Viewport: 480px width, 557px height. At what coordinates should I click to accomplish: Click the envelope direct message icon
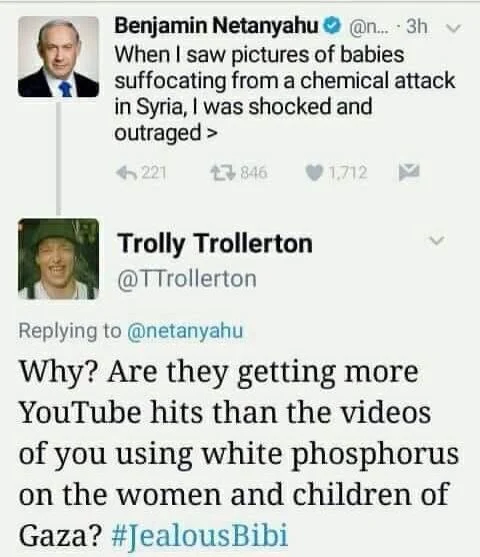[x=409, y=172]
